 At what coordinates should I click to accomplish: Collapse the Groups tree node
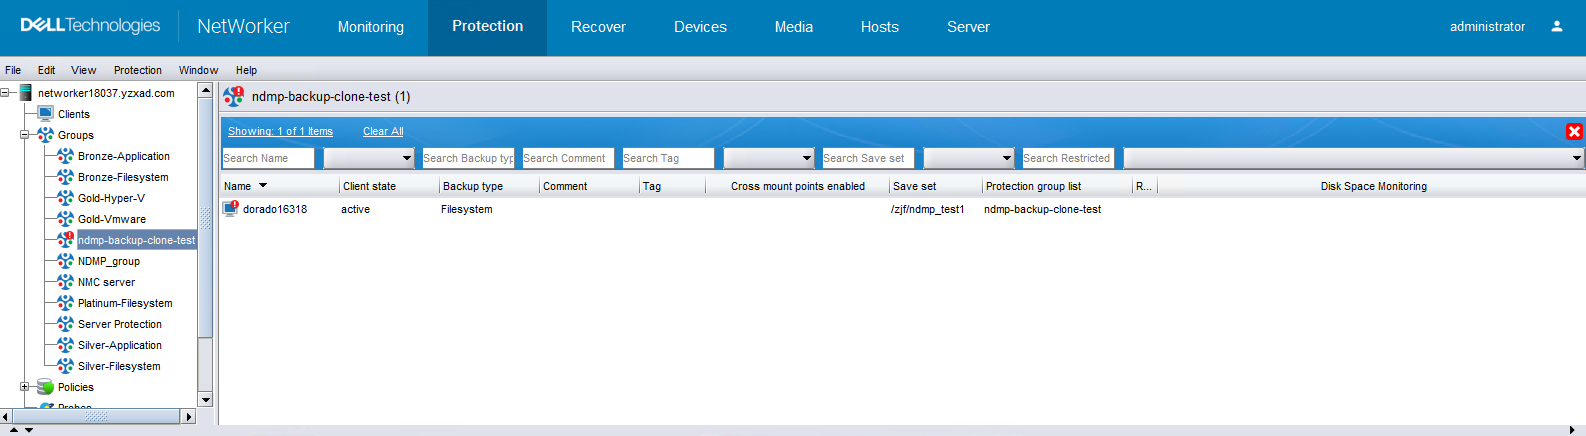[25, 135]
